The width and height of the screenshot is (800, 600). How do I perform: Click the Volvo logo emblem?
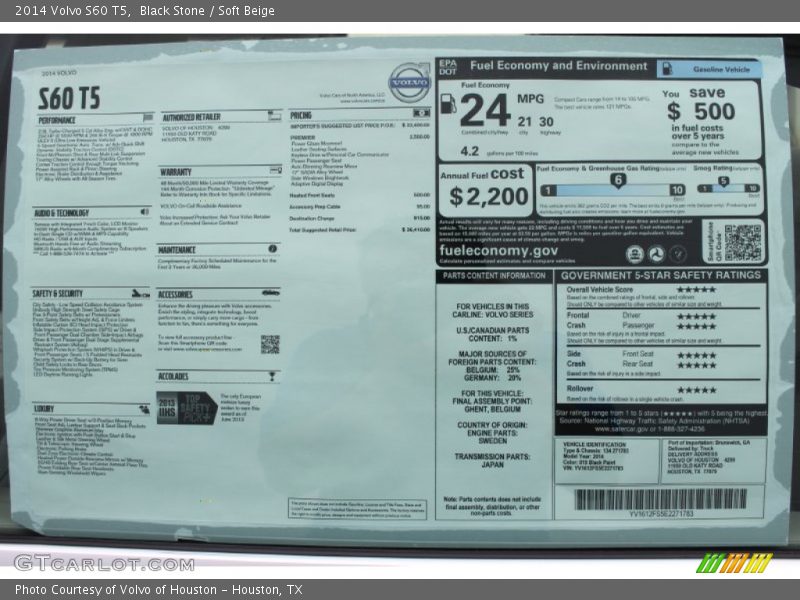(x=410, y=82)
